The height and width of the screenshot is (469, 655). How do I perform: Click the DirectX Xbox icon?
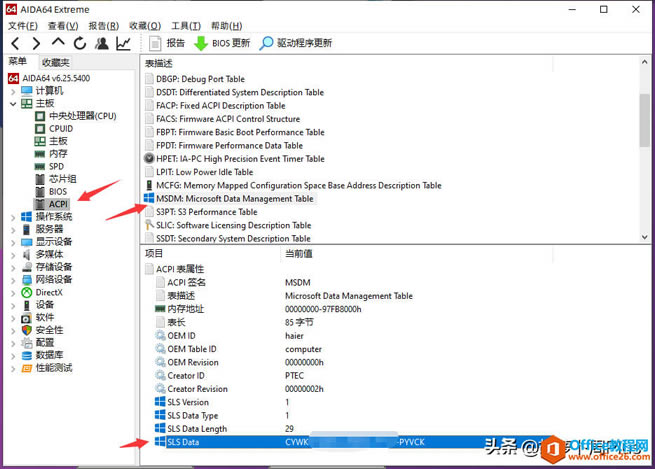click(26, 292)
